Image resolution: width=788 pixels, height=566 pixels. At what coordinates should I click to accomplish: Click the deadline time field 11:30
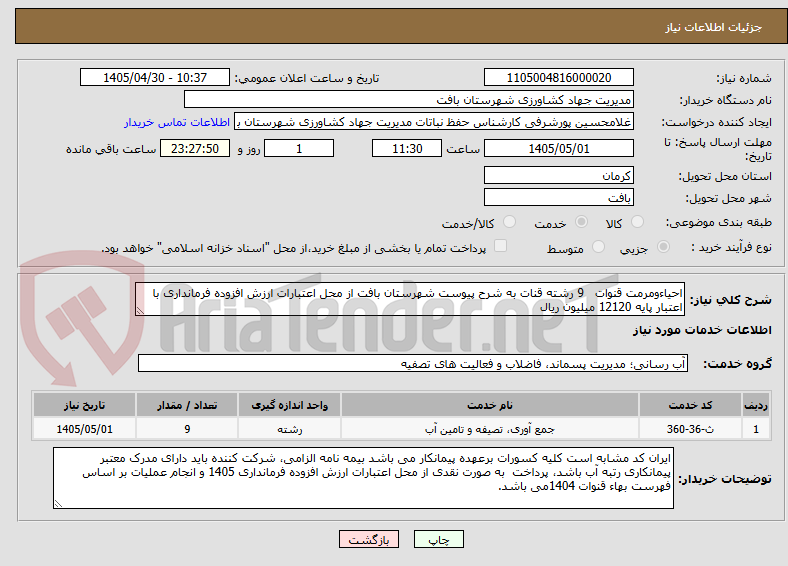[x=407, y=148]
